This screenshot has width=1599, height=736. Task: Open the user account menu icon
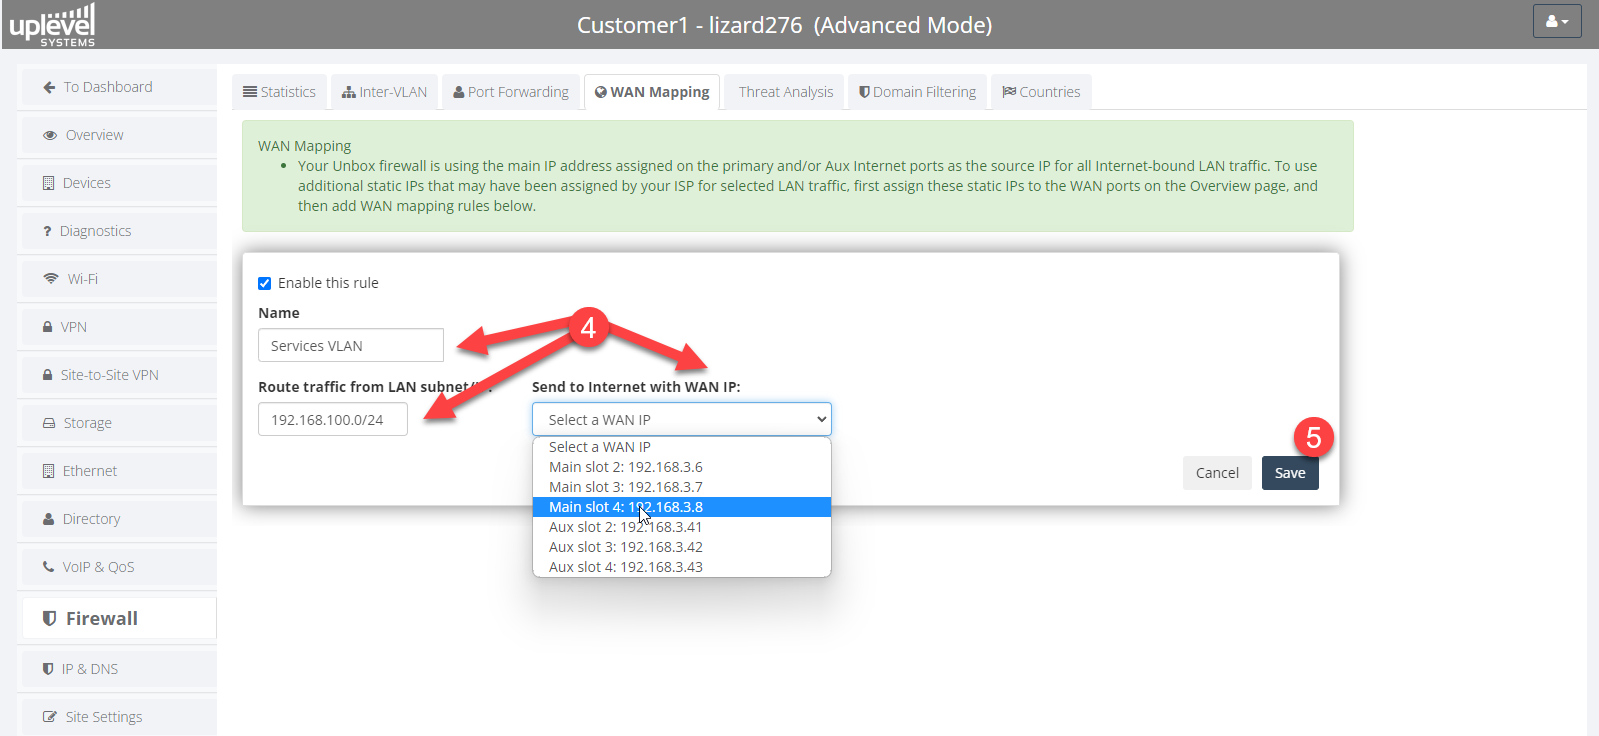coord(1556,21)
